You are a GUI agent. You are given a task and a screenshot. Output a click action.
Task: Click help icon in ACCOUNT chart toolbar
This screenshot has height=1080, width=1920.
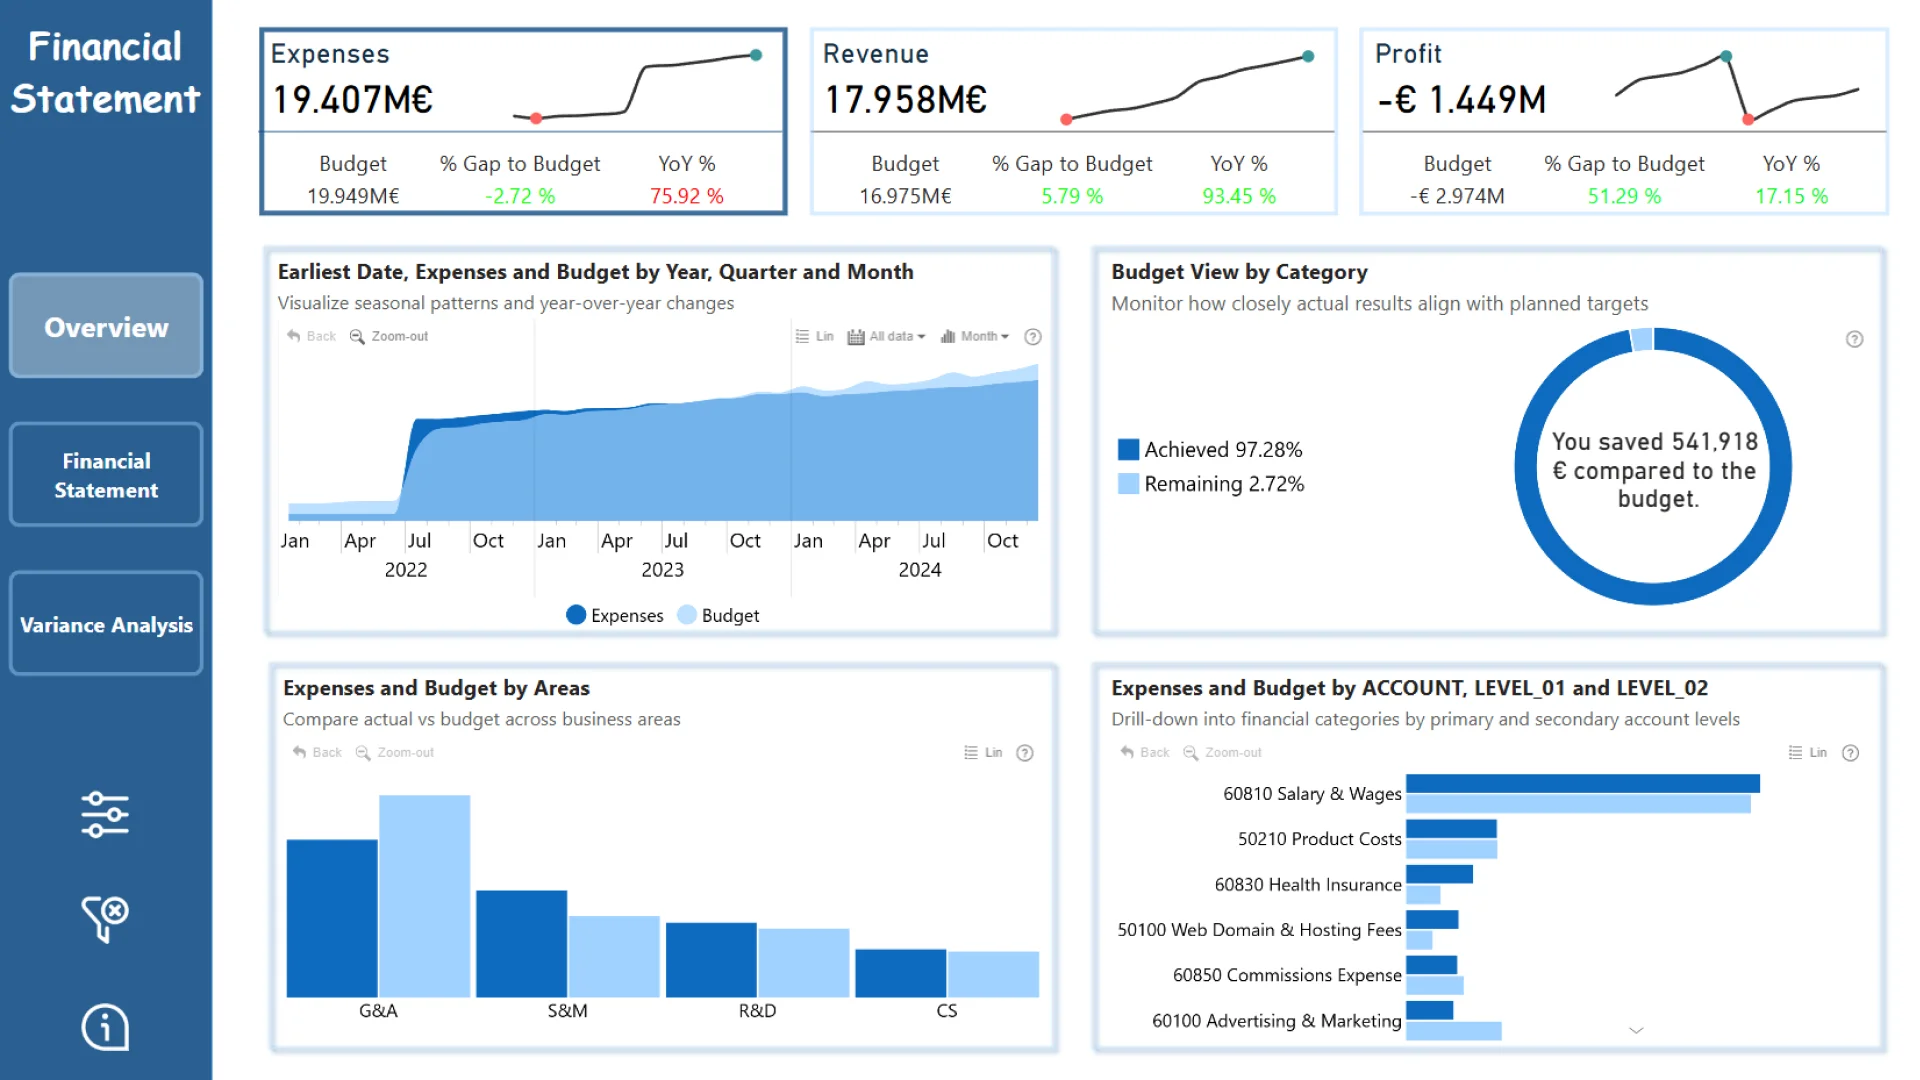coord(1850,753)
